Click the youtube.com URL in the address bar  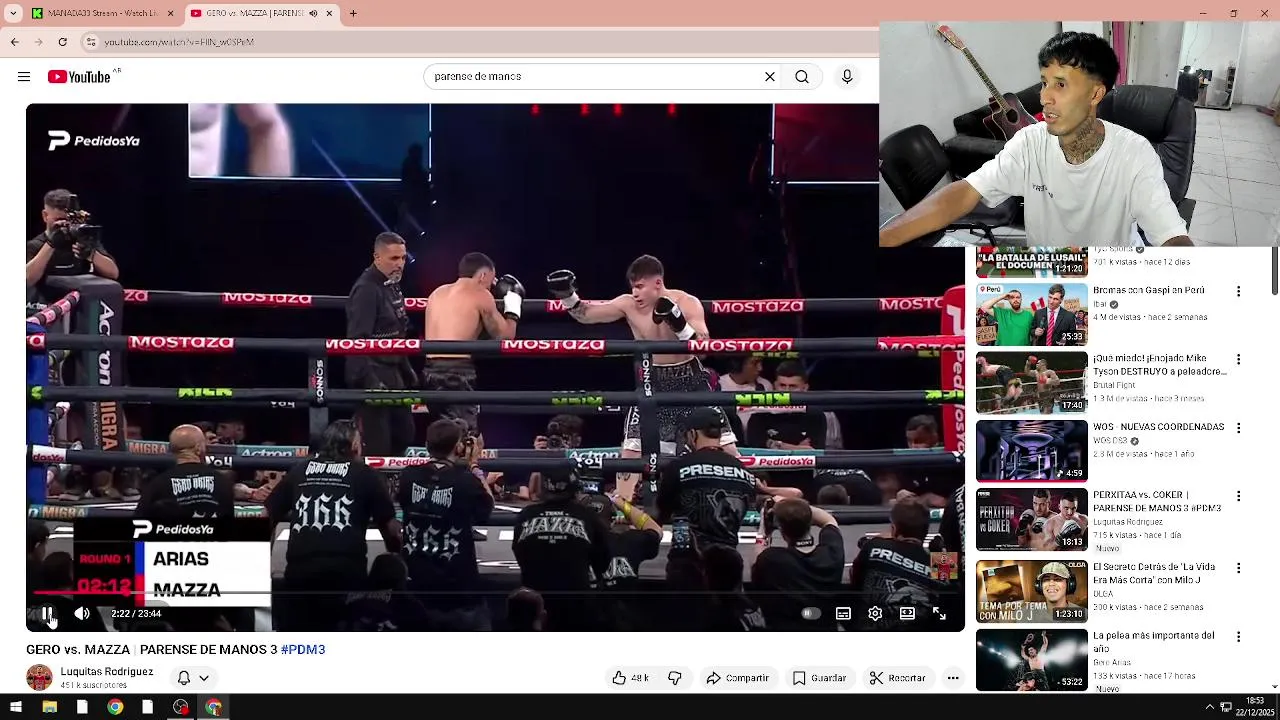[179, 42]
